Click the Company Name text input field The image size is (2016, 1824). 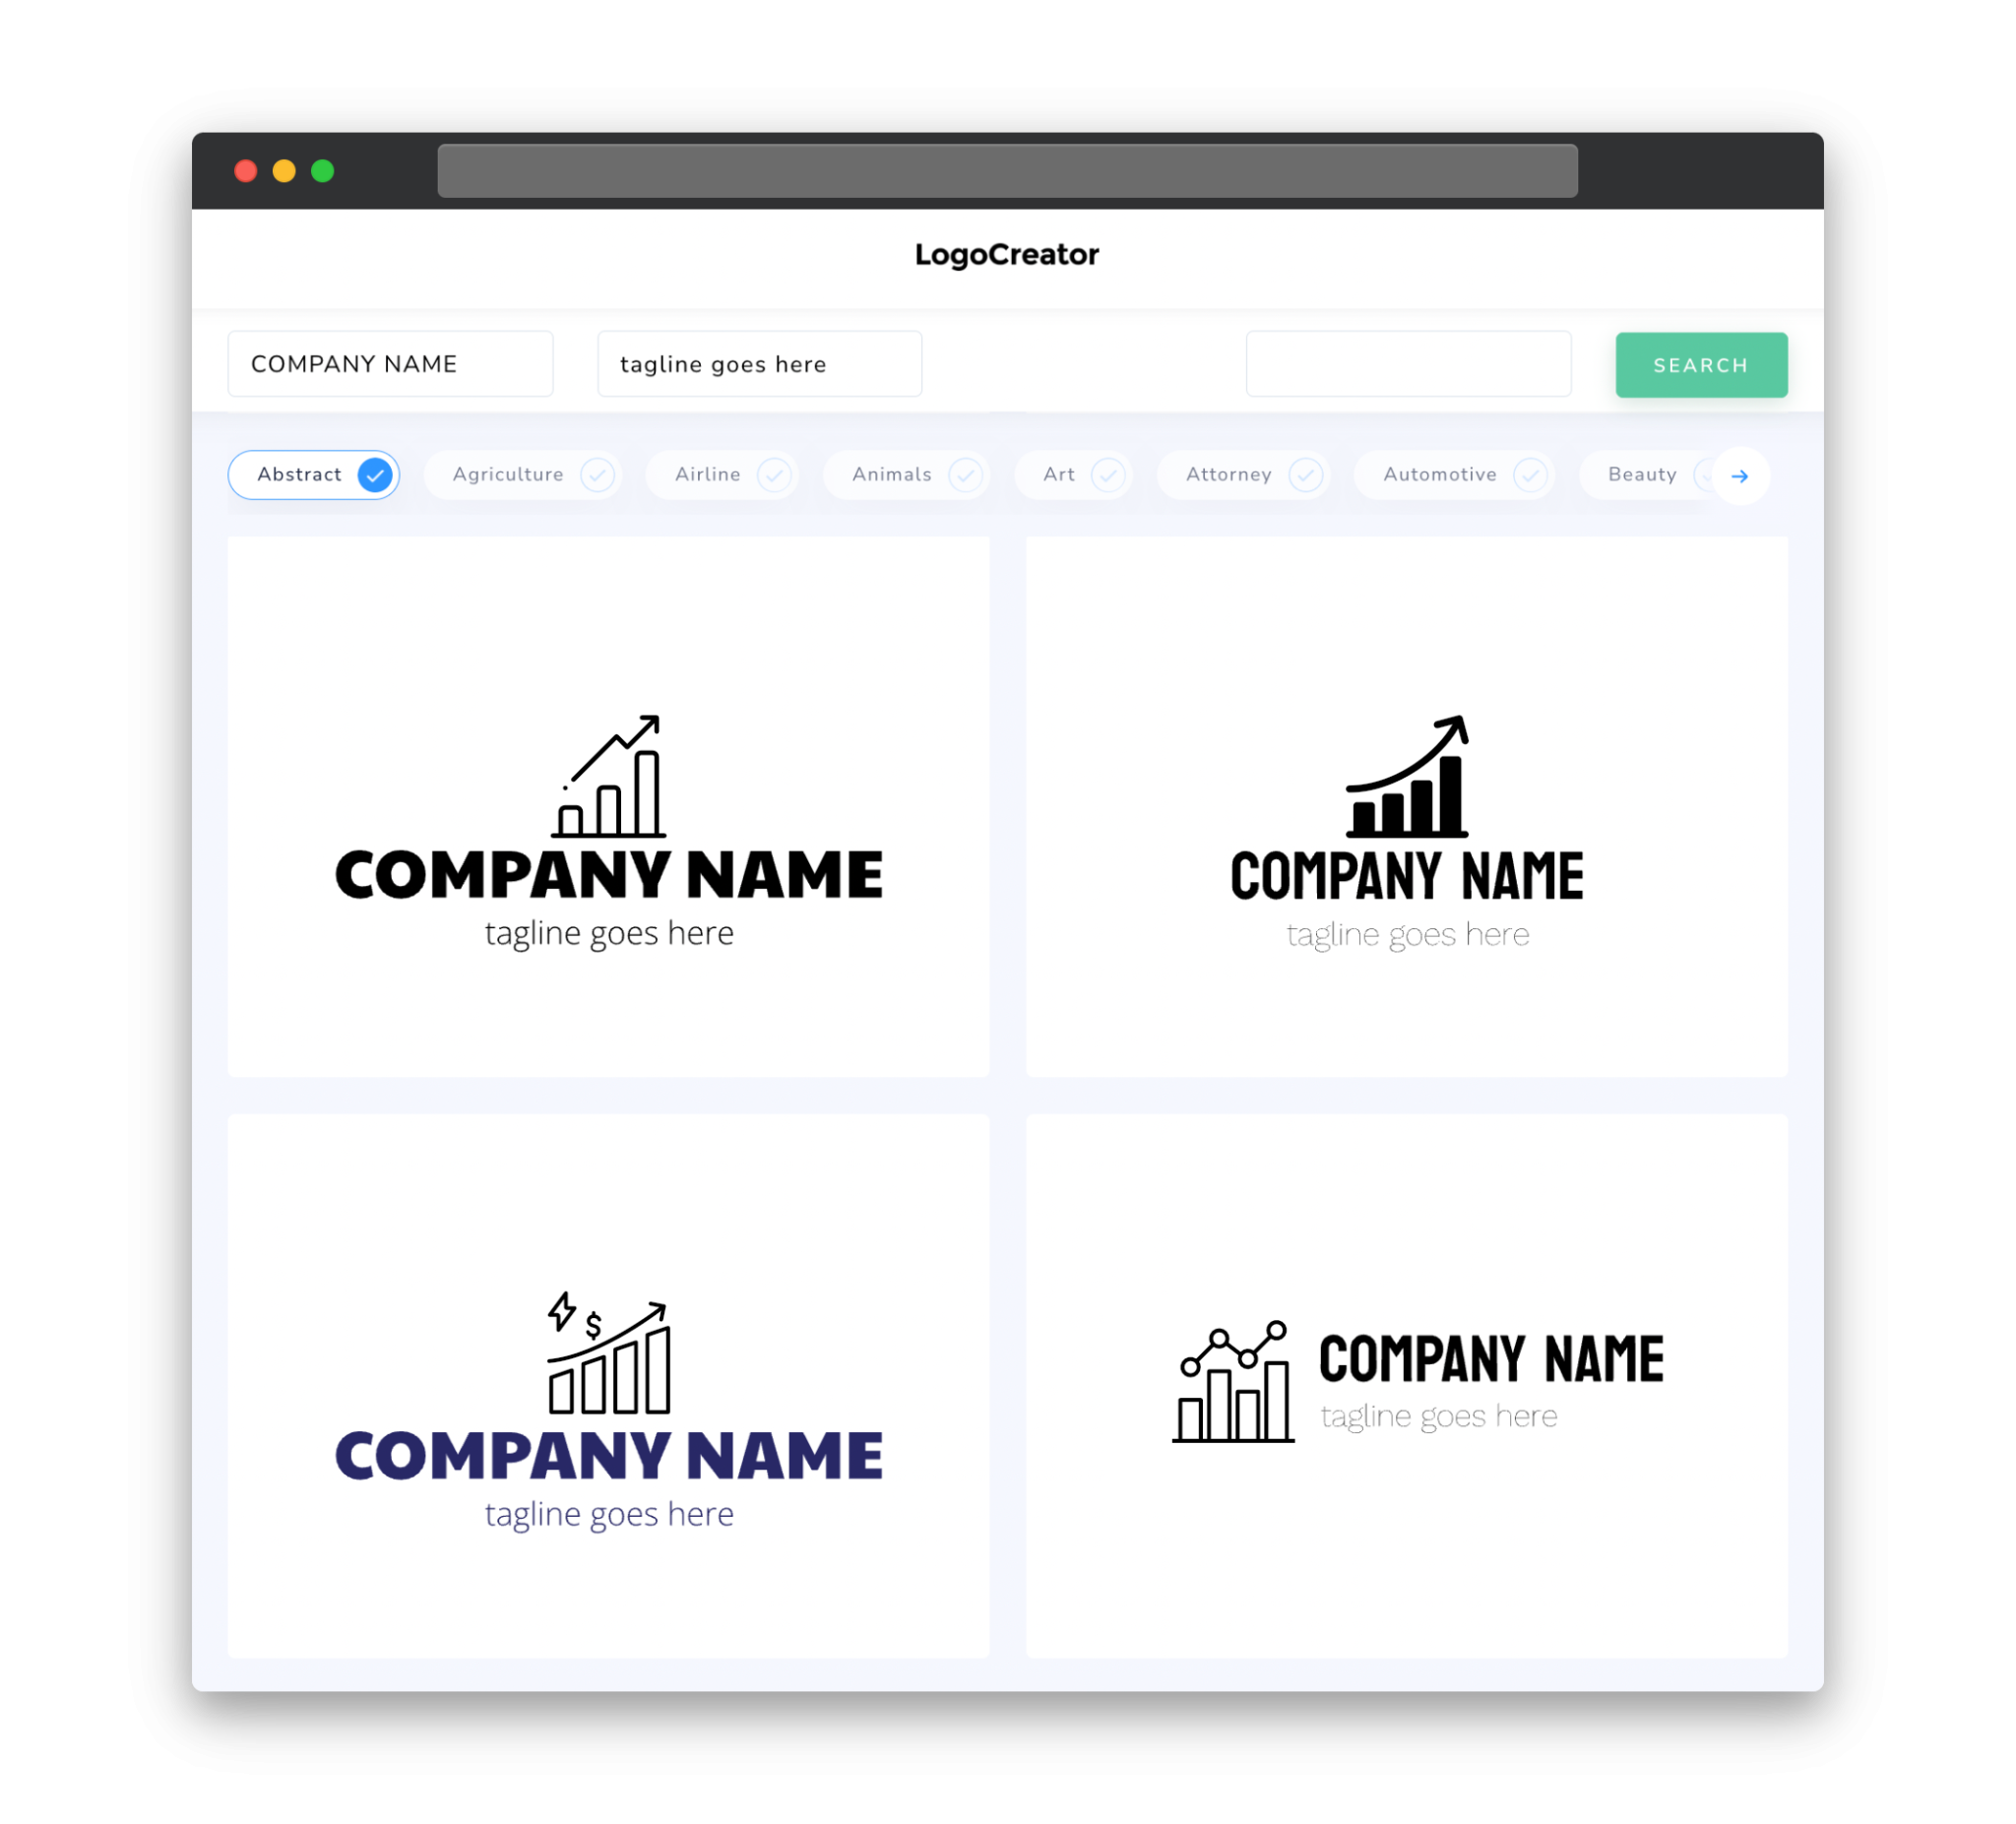coord(394,363)
